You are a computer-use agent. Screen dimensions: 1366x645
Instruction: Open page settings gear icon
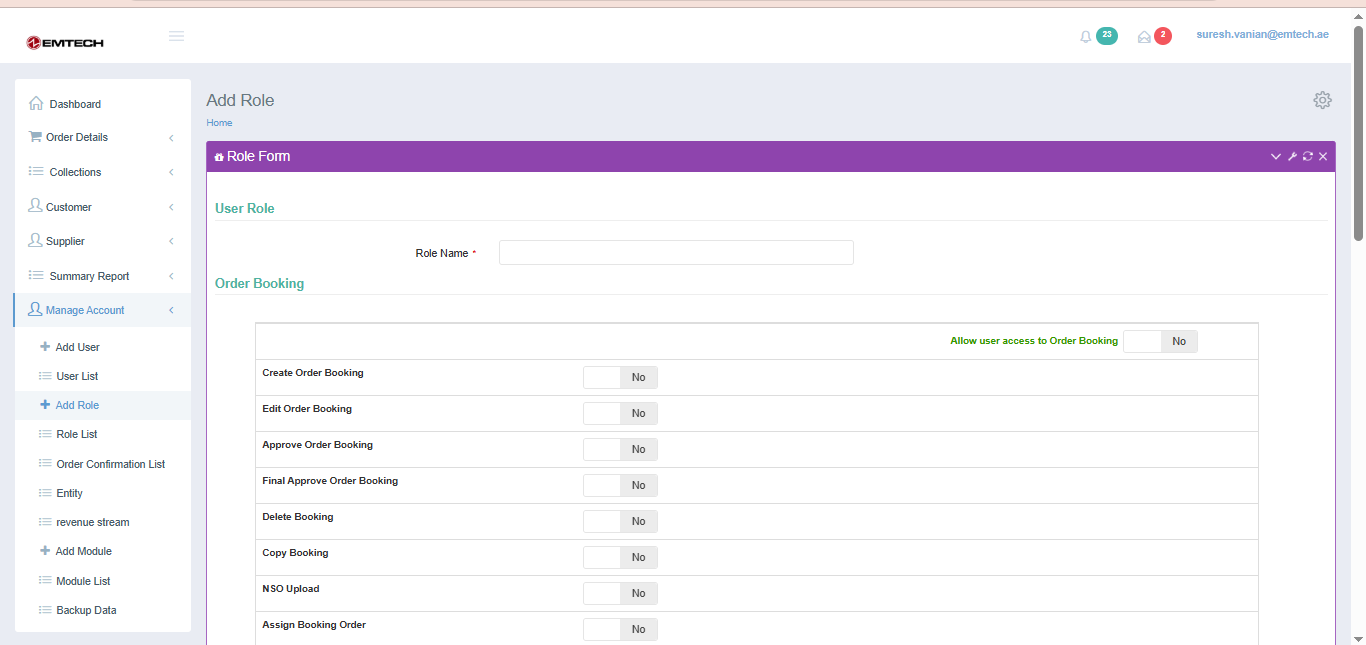coord(1322,100)
